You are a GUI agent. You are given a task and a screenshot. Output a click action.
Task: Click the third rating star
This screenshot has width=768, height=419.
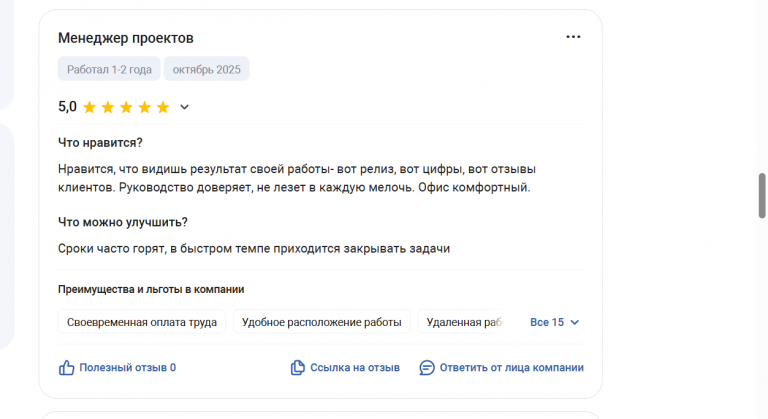pyautogui.click(x=126, y=107)
